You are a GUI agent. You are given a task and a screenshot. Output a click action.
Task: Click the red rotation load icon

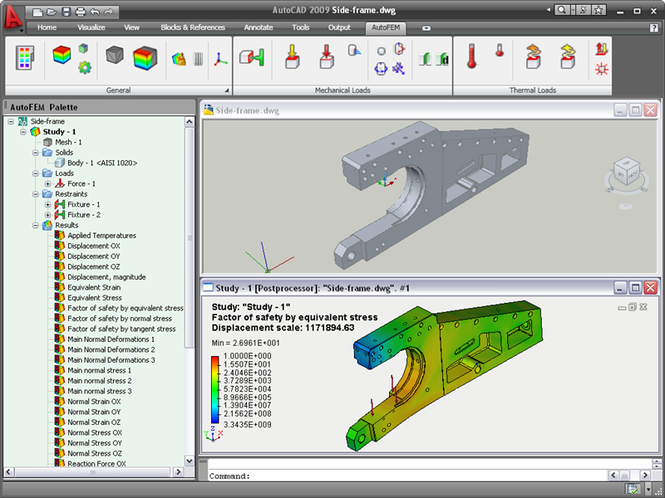pyautogui.click(x=399, y=49)
